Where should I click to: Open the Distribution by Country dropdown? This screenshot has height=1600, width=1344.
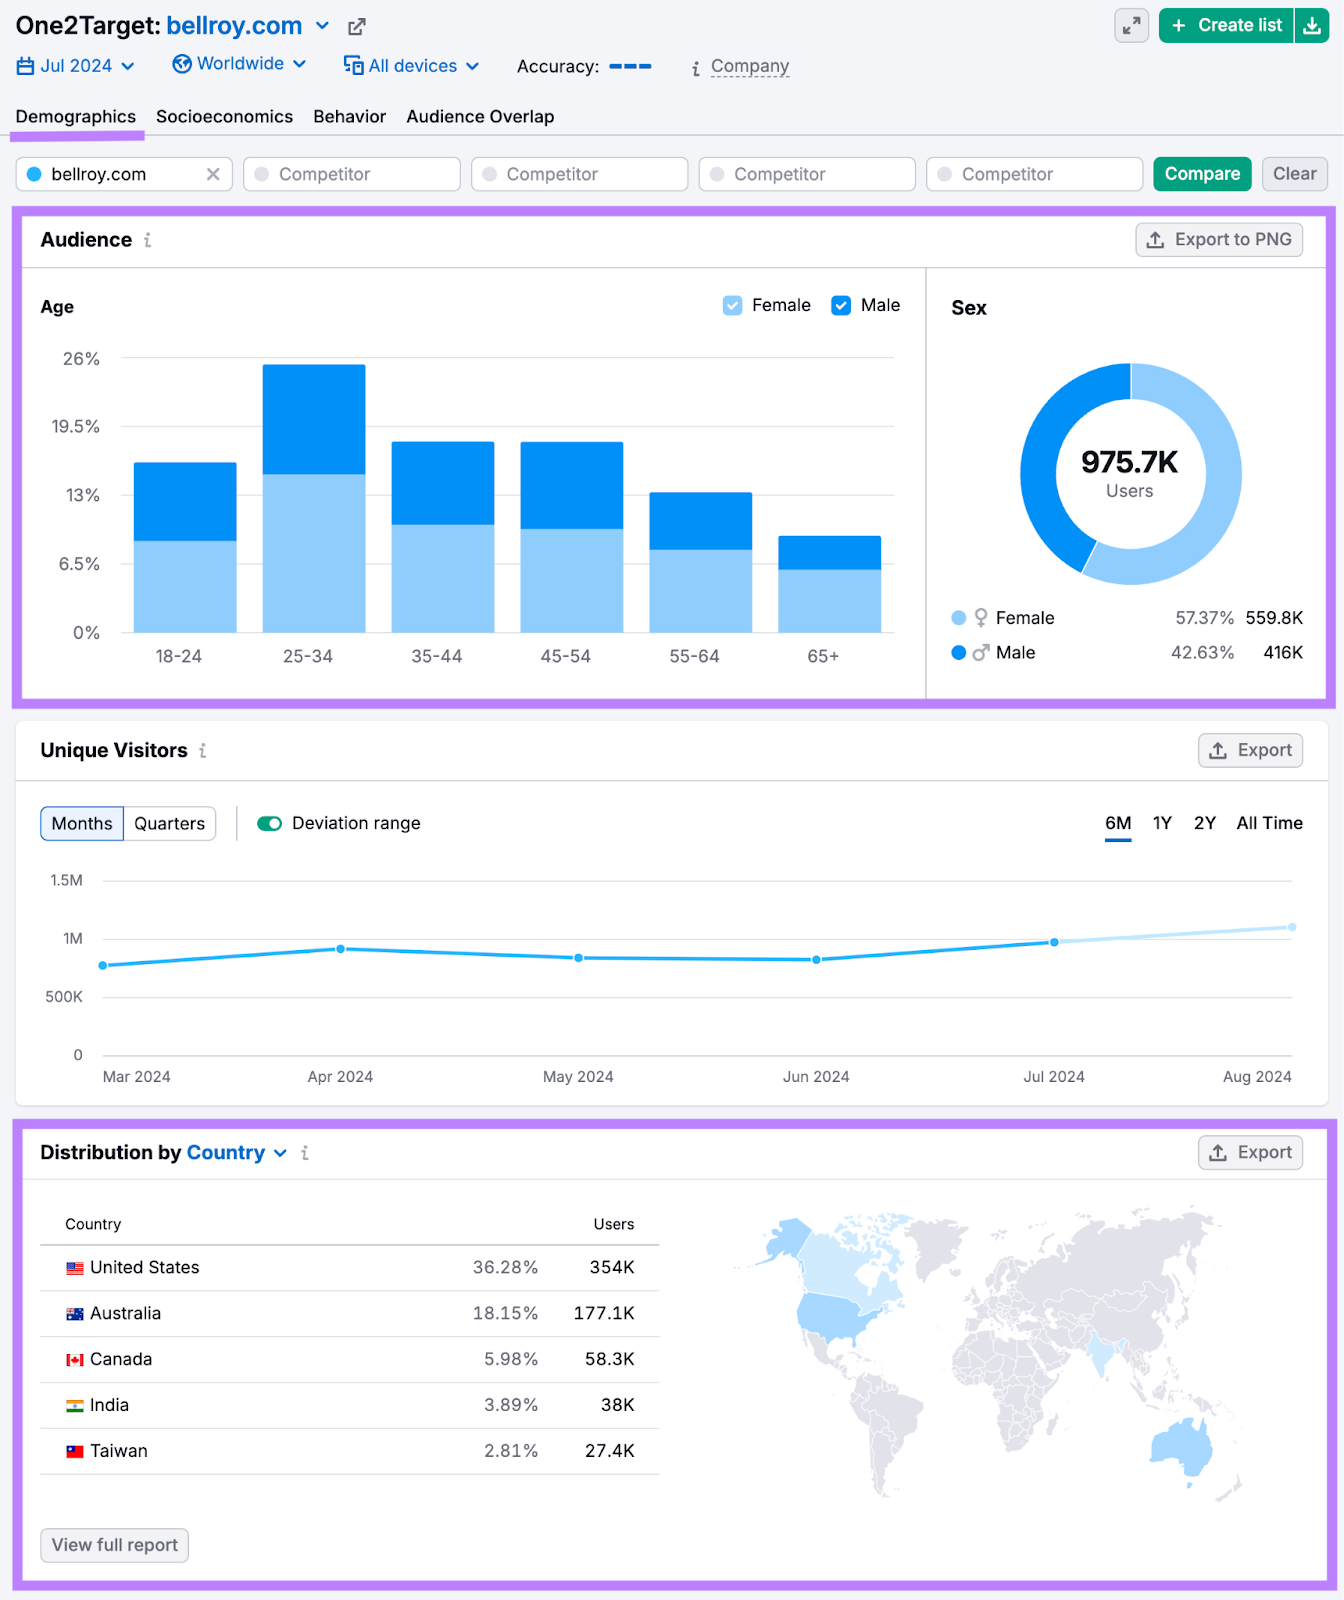pos(237,1153)
